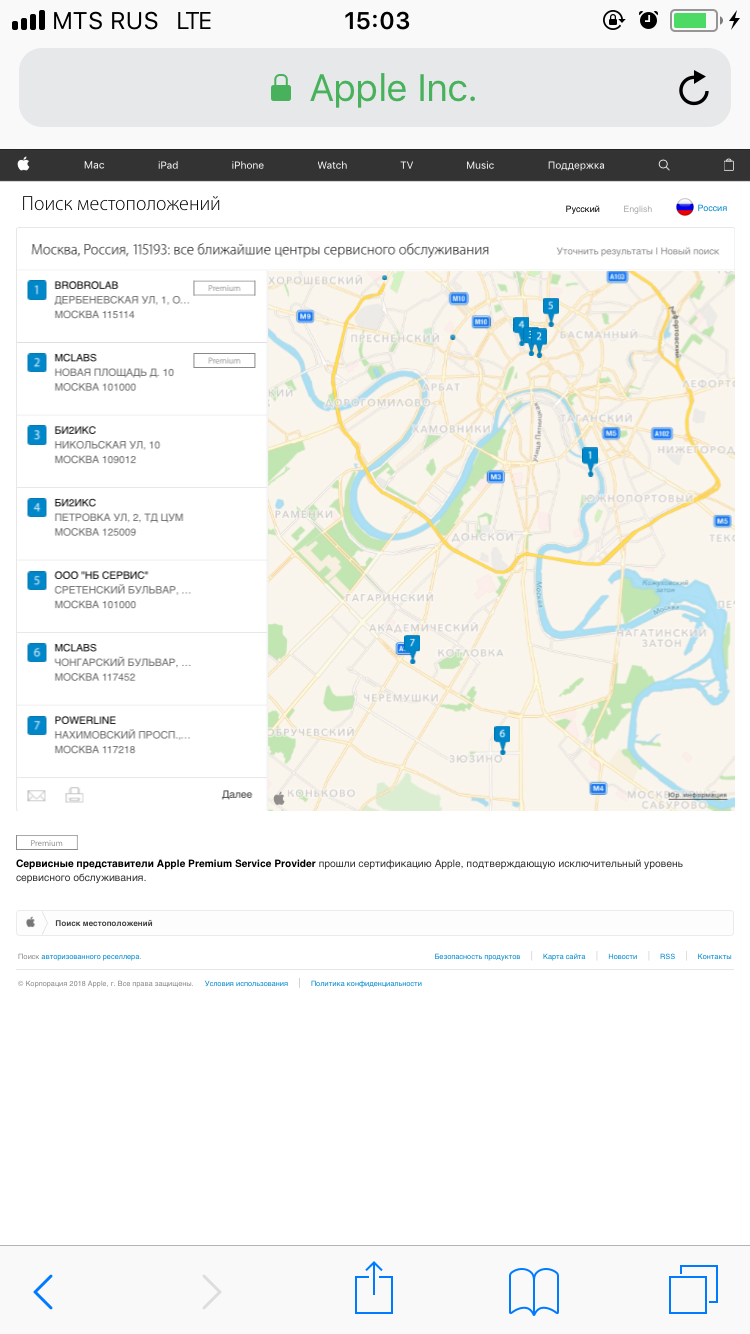The width and height of the screenshot is (750, 1334).
Task: Tap the Apple Maps logo on map
Action: point(280,798)
